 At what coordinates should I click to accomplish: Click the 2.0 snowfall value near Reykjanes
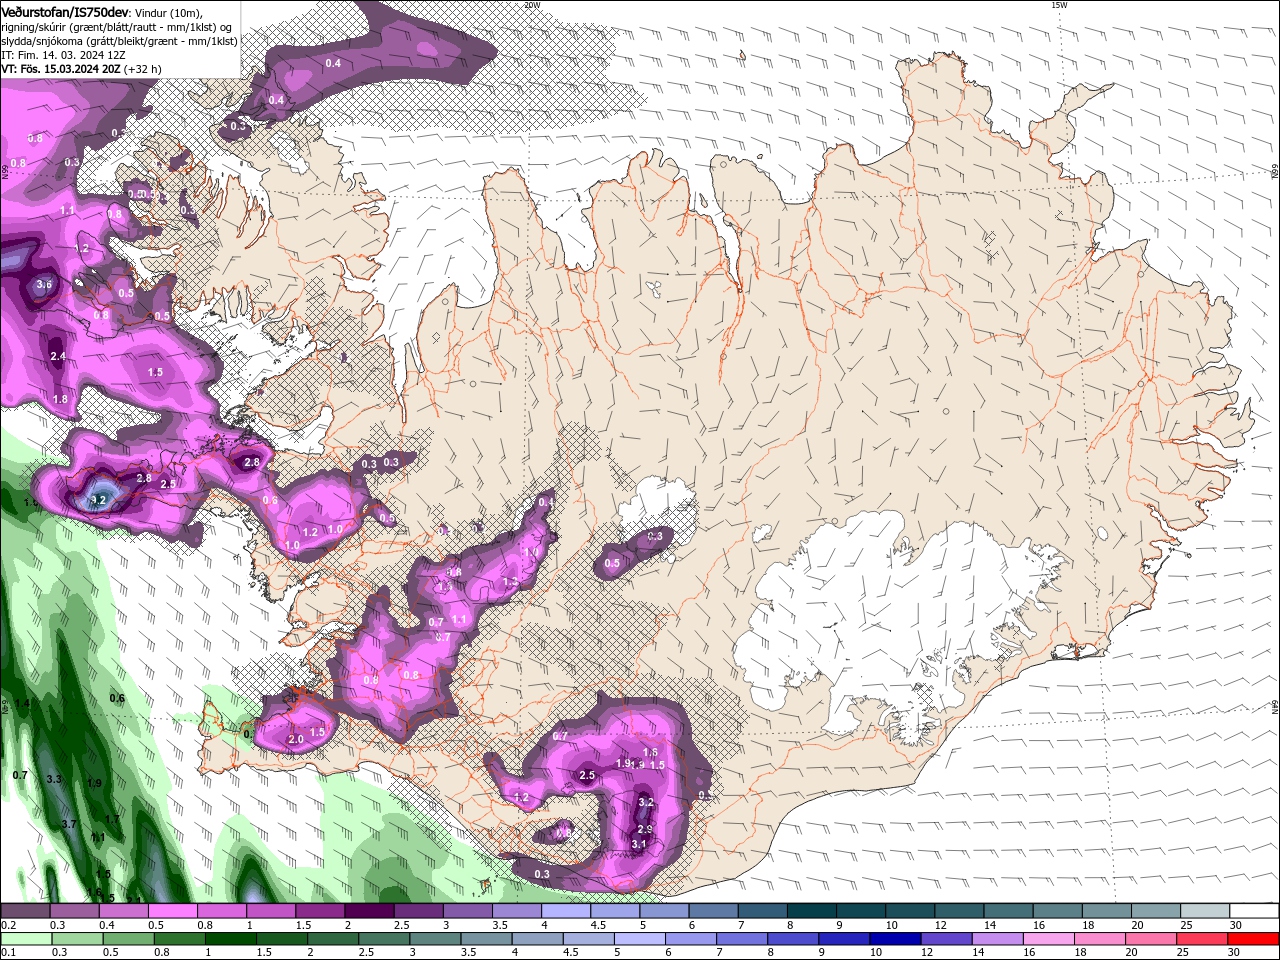295,739
